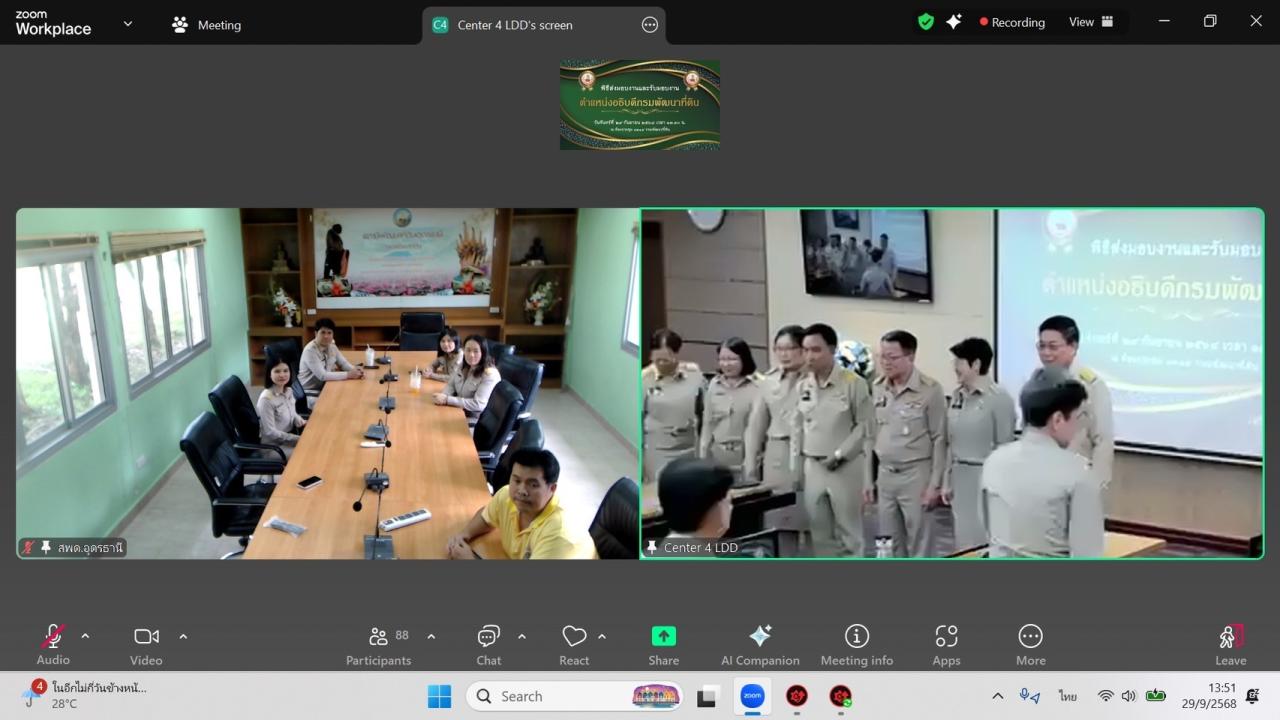Unmute the microphone with the Audio button
1280x720 pixels.
coord(53,644)
